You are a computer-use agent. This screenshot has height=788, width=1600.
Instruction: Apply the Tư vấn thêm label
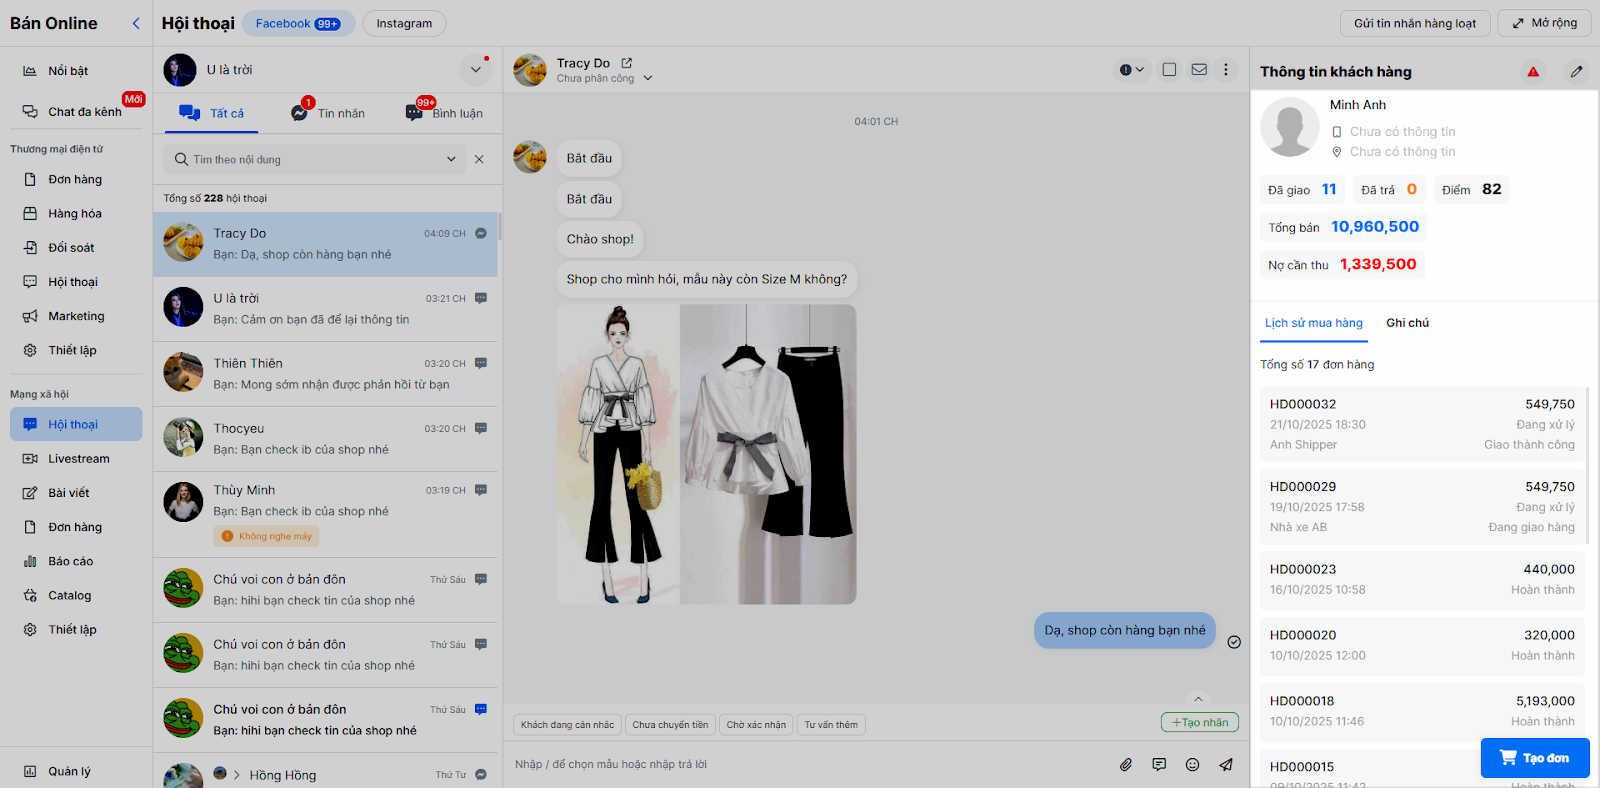(831, 725)
